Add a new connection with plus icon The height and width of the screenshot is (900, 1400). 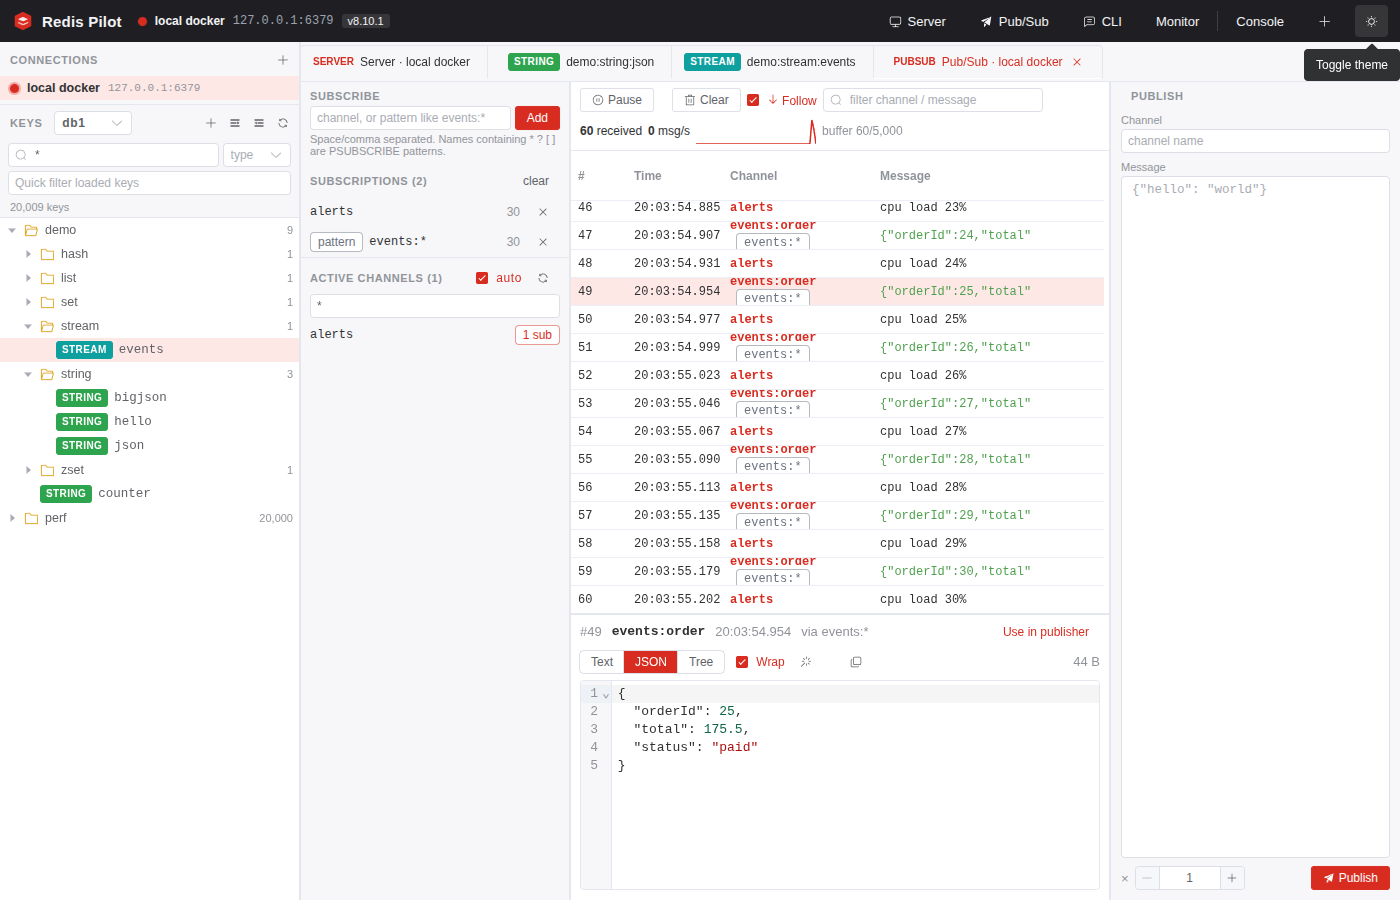coord(283,60)
